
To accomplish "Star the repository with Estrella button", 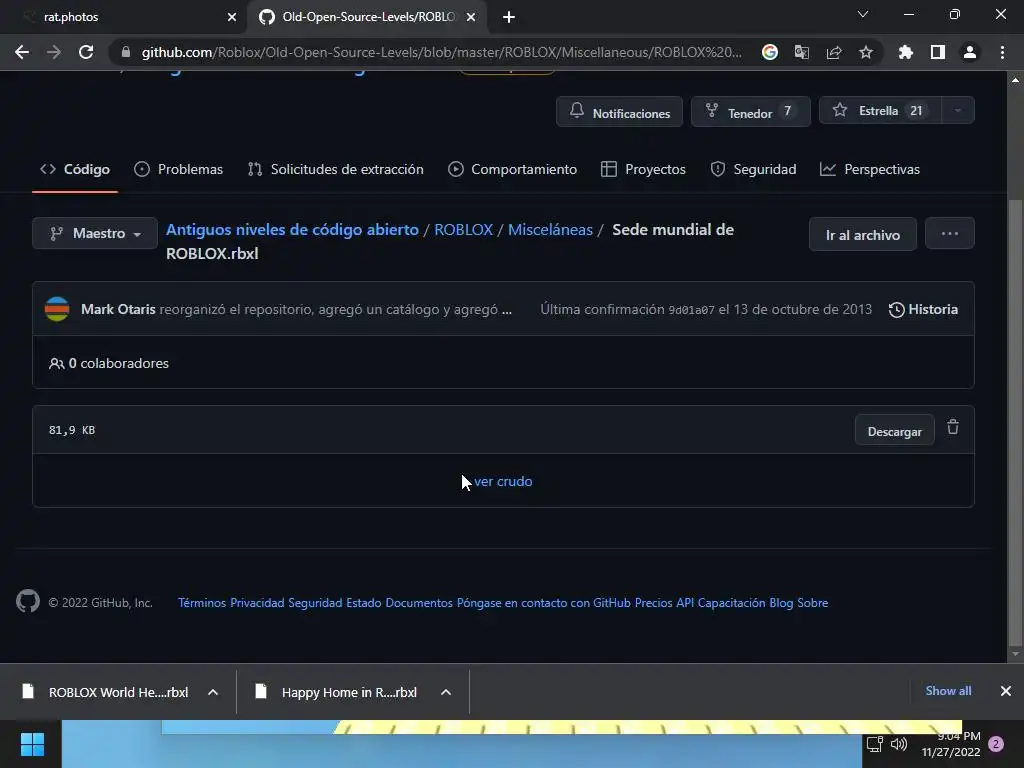I will (x=880, y=110).
